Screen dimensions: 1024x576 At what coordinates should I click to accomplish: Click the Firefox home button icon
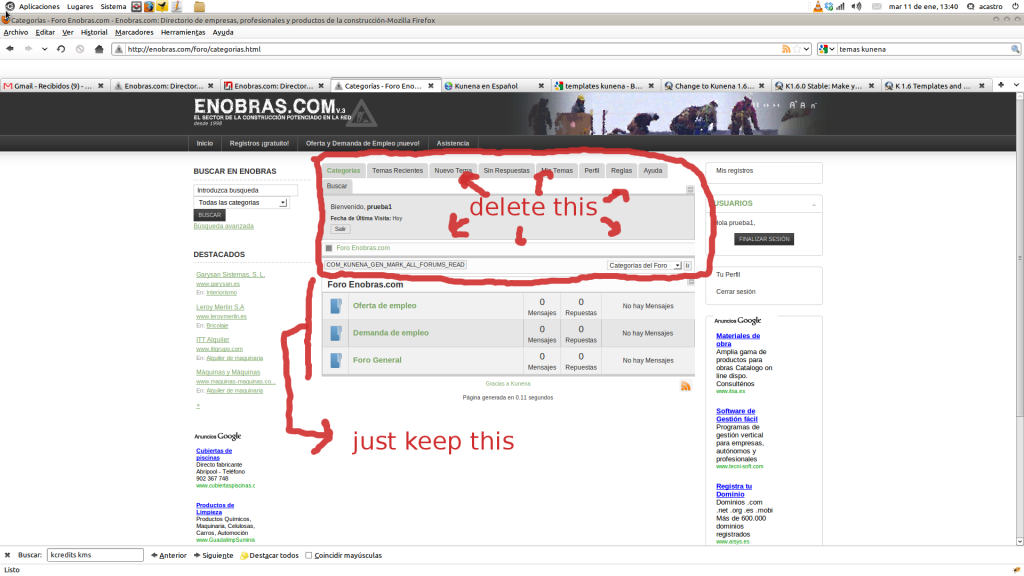pyautogui.click(x=97, y=49)
